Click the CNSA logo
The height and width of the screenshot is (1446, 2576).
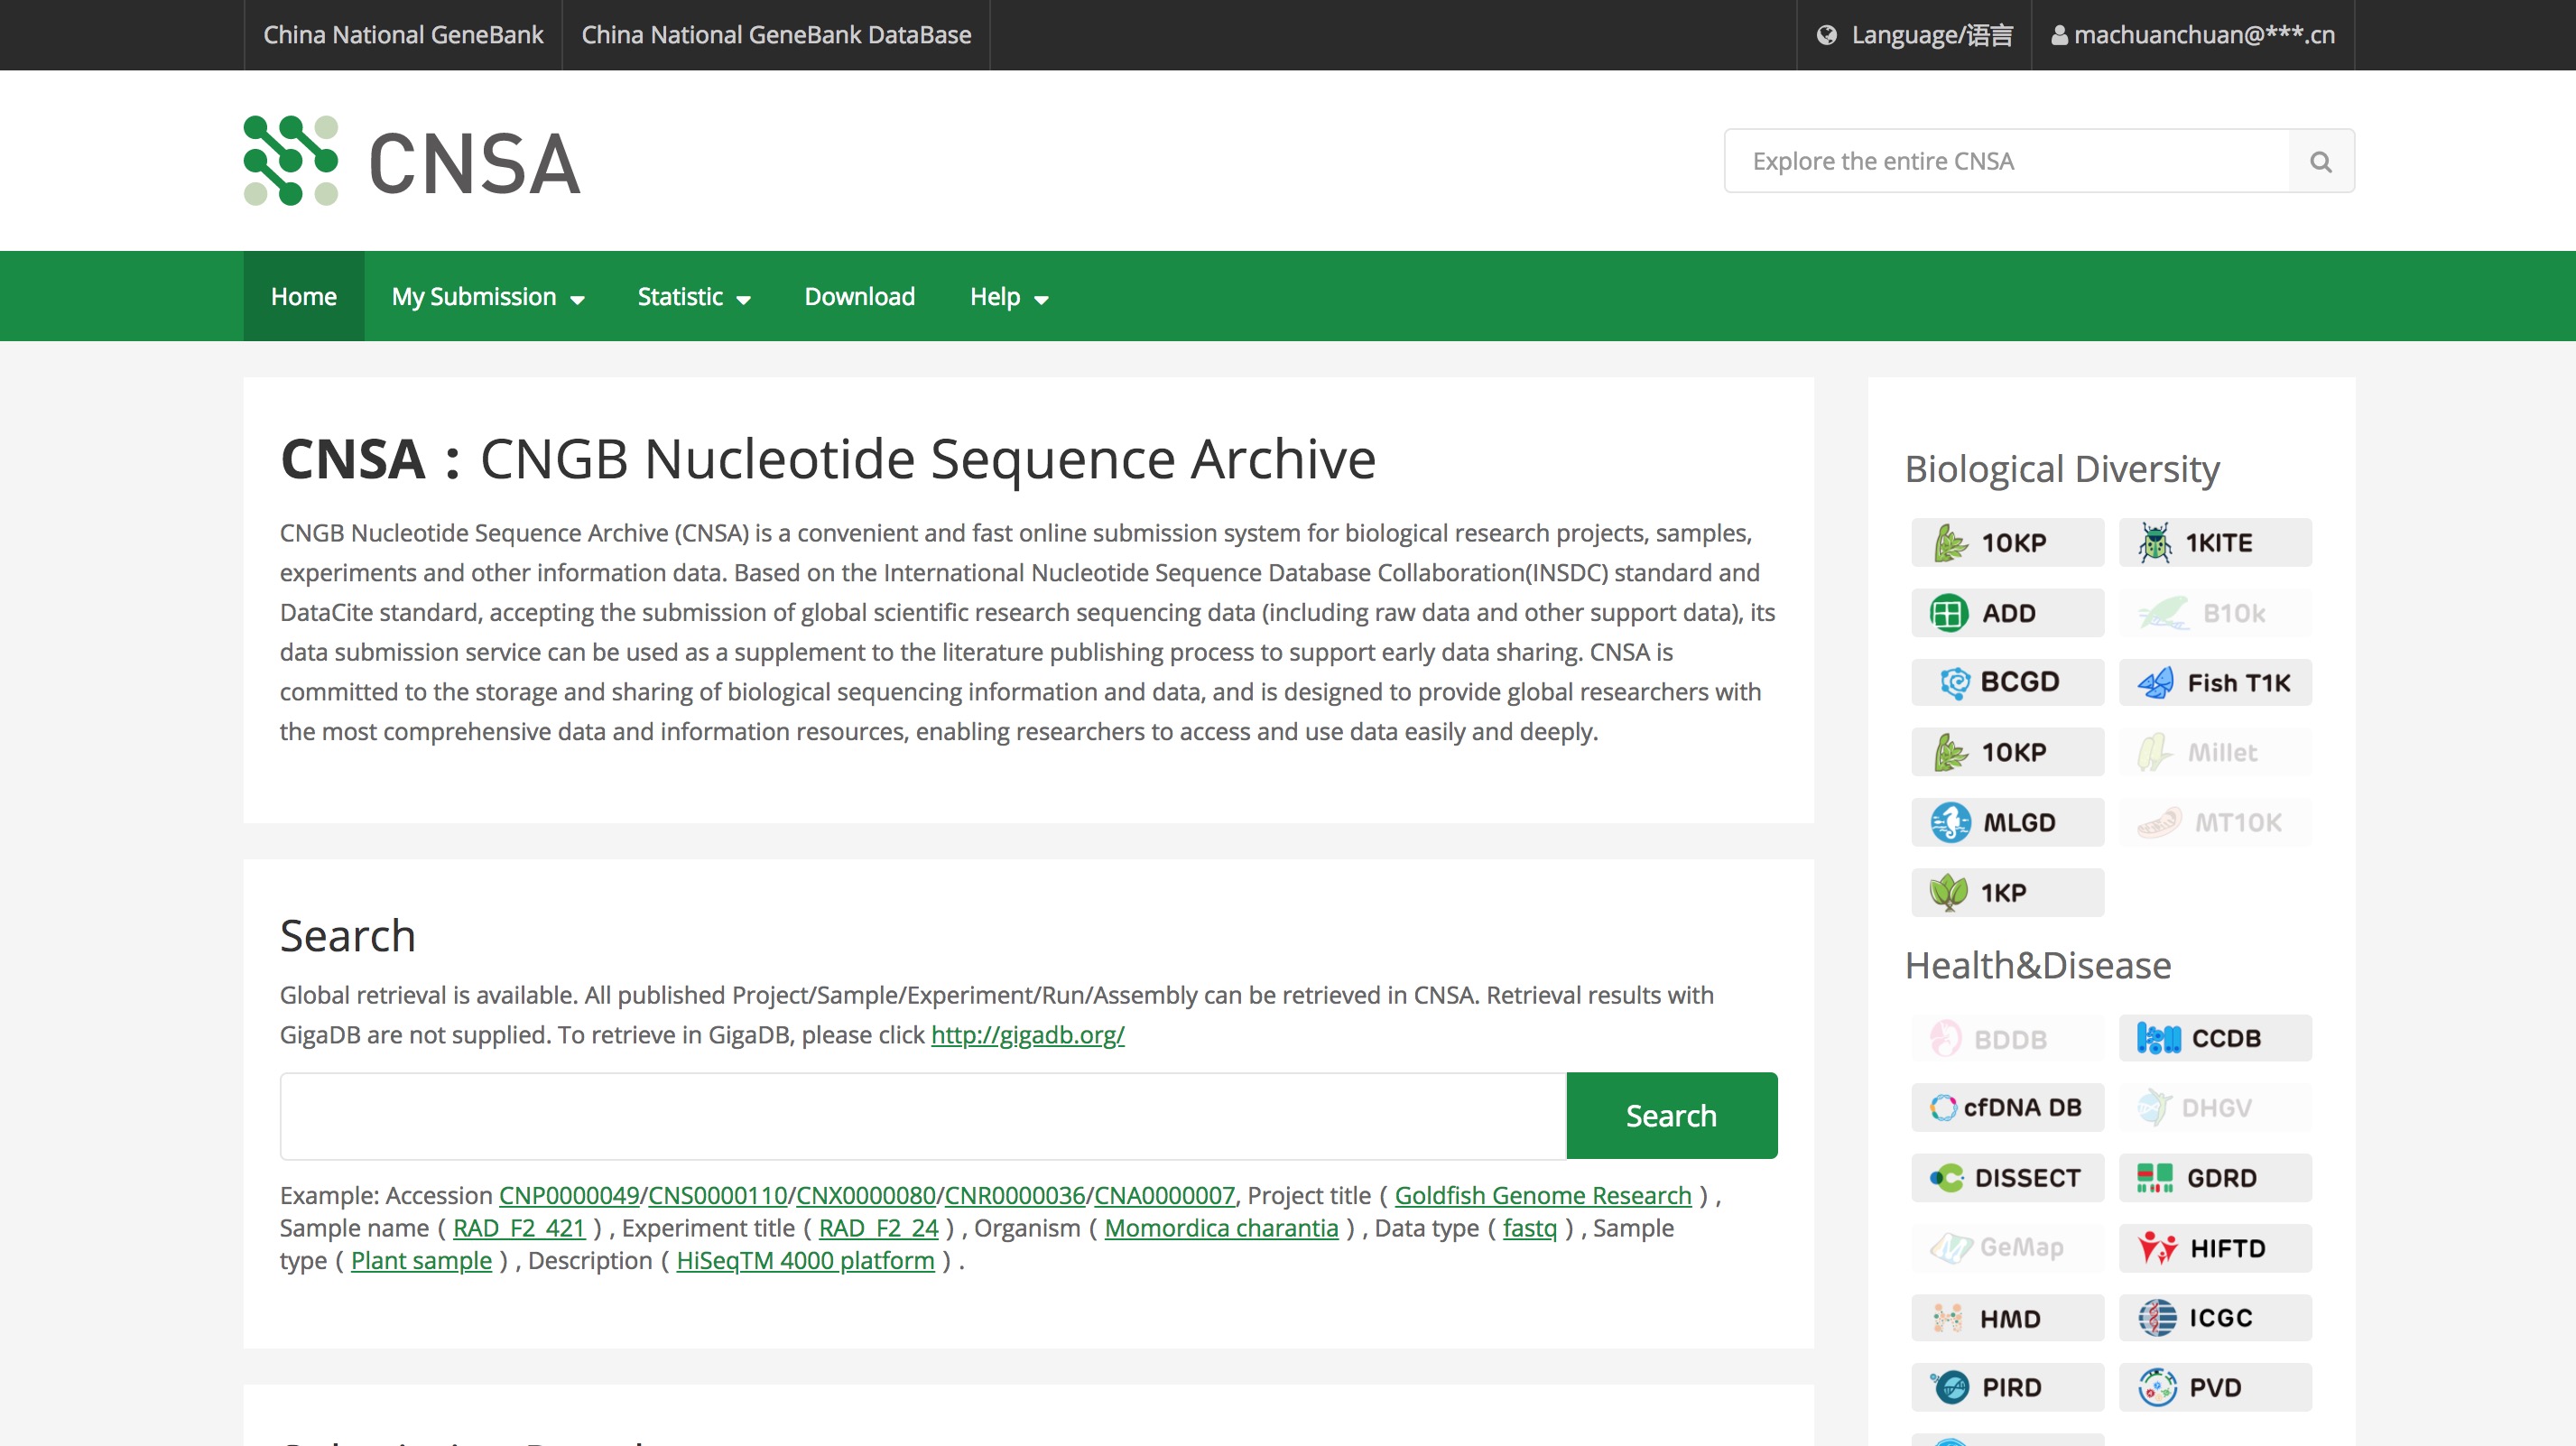pos(412,161)
